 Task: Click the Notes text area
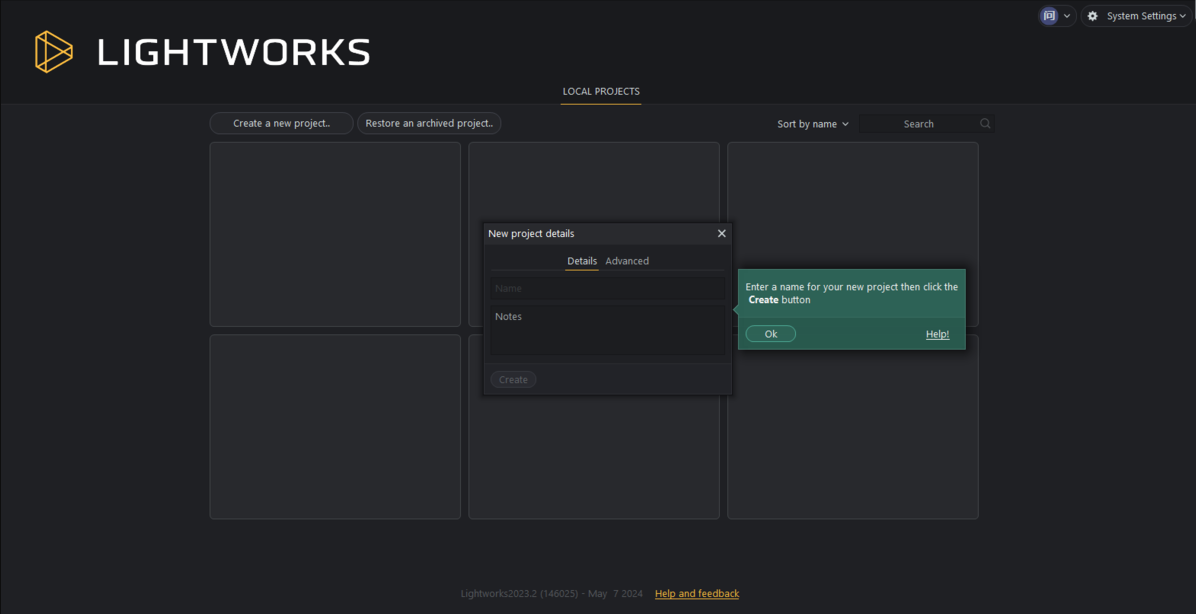pyautogui.click(x=608, y=330)
